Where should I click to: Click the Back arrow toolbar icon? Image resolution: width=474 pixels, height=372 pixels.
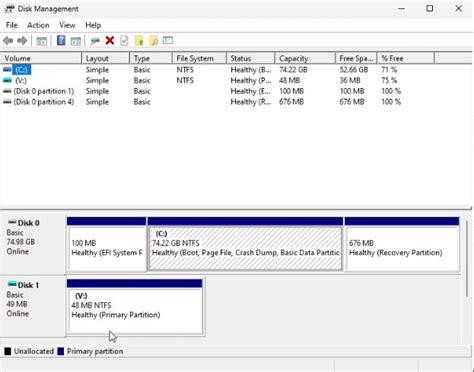(x=8, y=41)
